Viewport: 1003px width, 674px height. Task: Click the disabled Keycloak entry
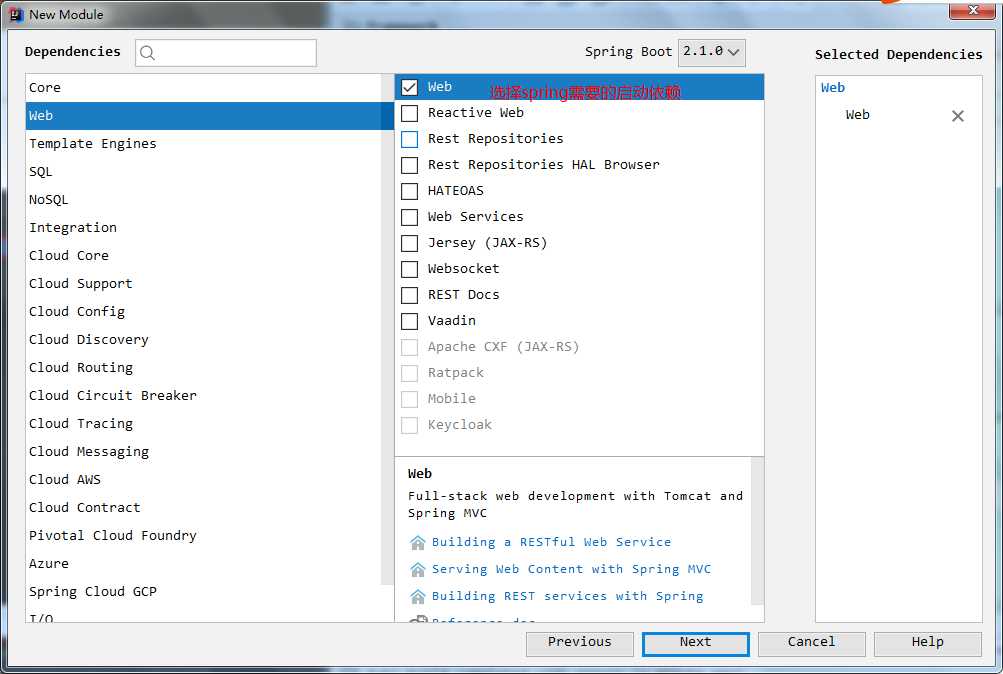(x=459, y=425)
